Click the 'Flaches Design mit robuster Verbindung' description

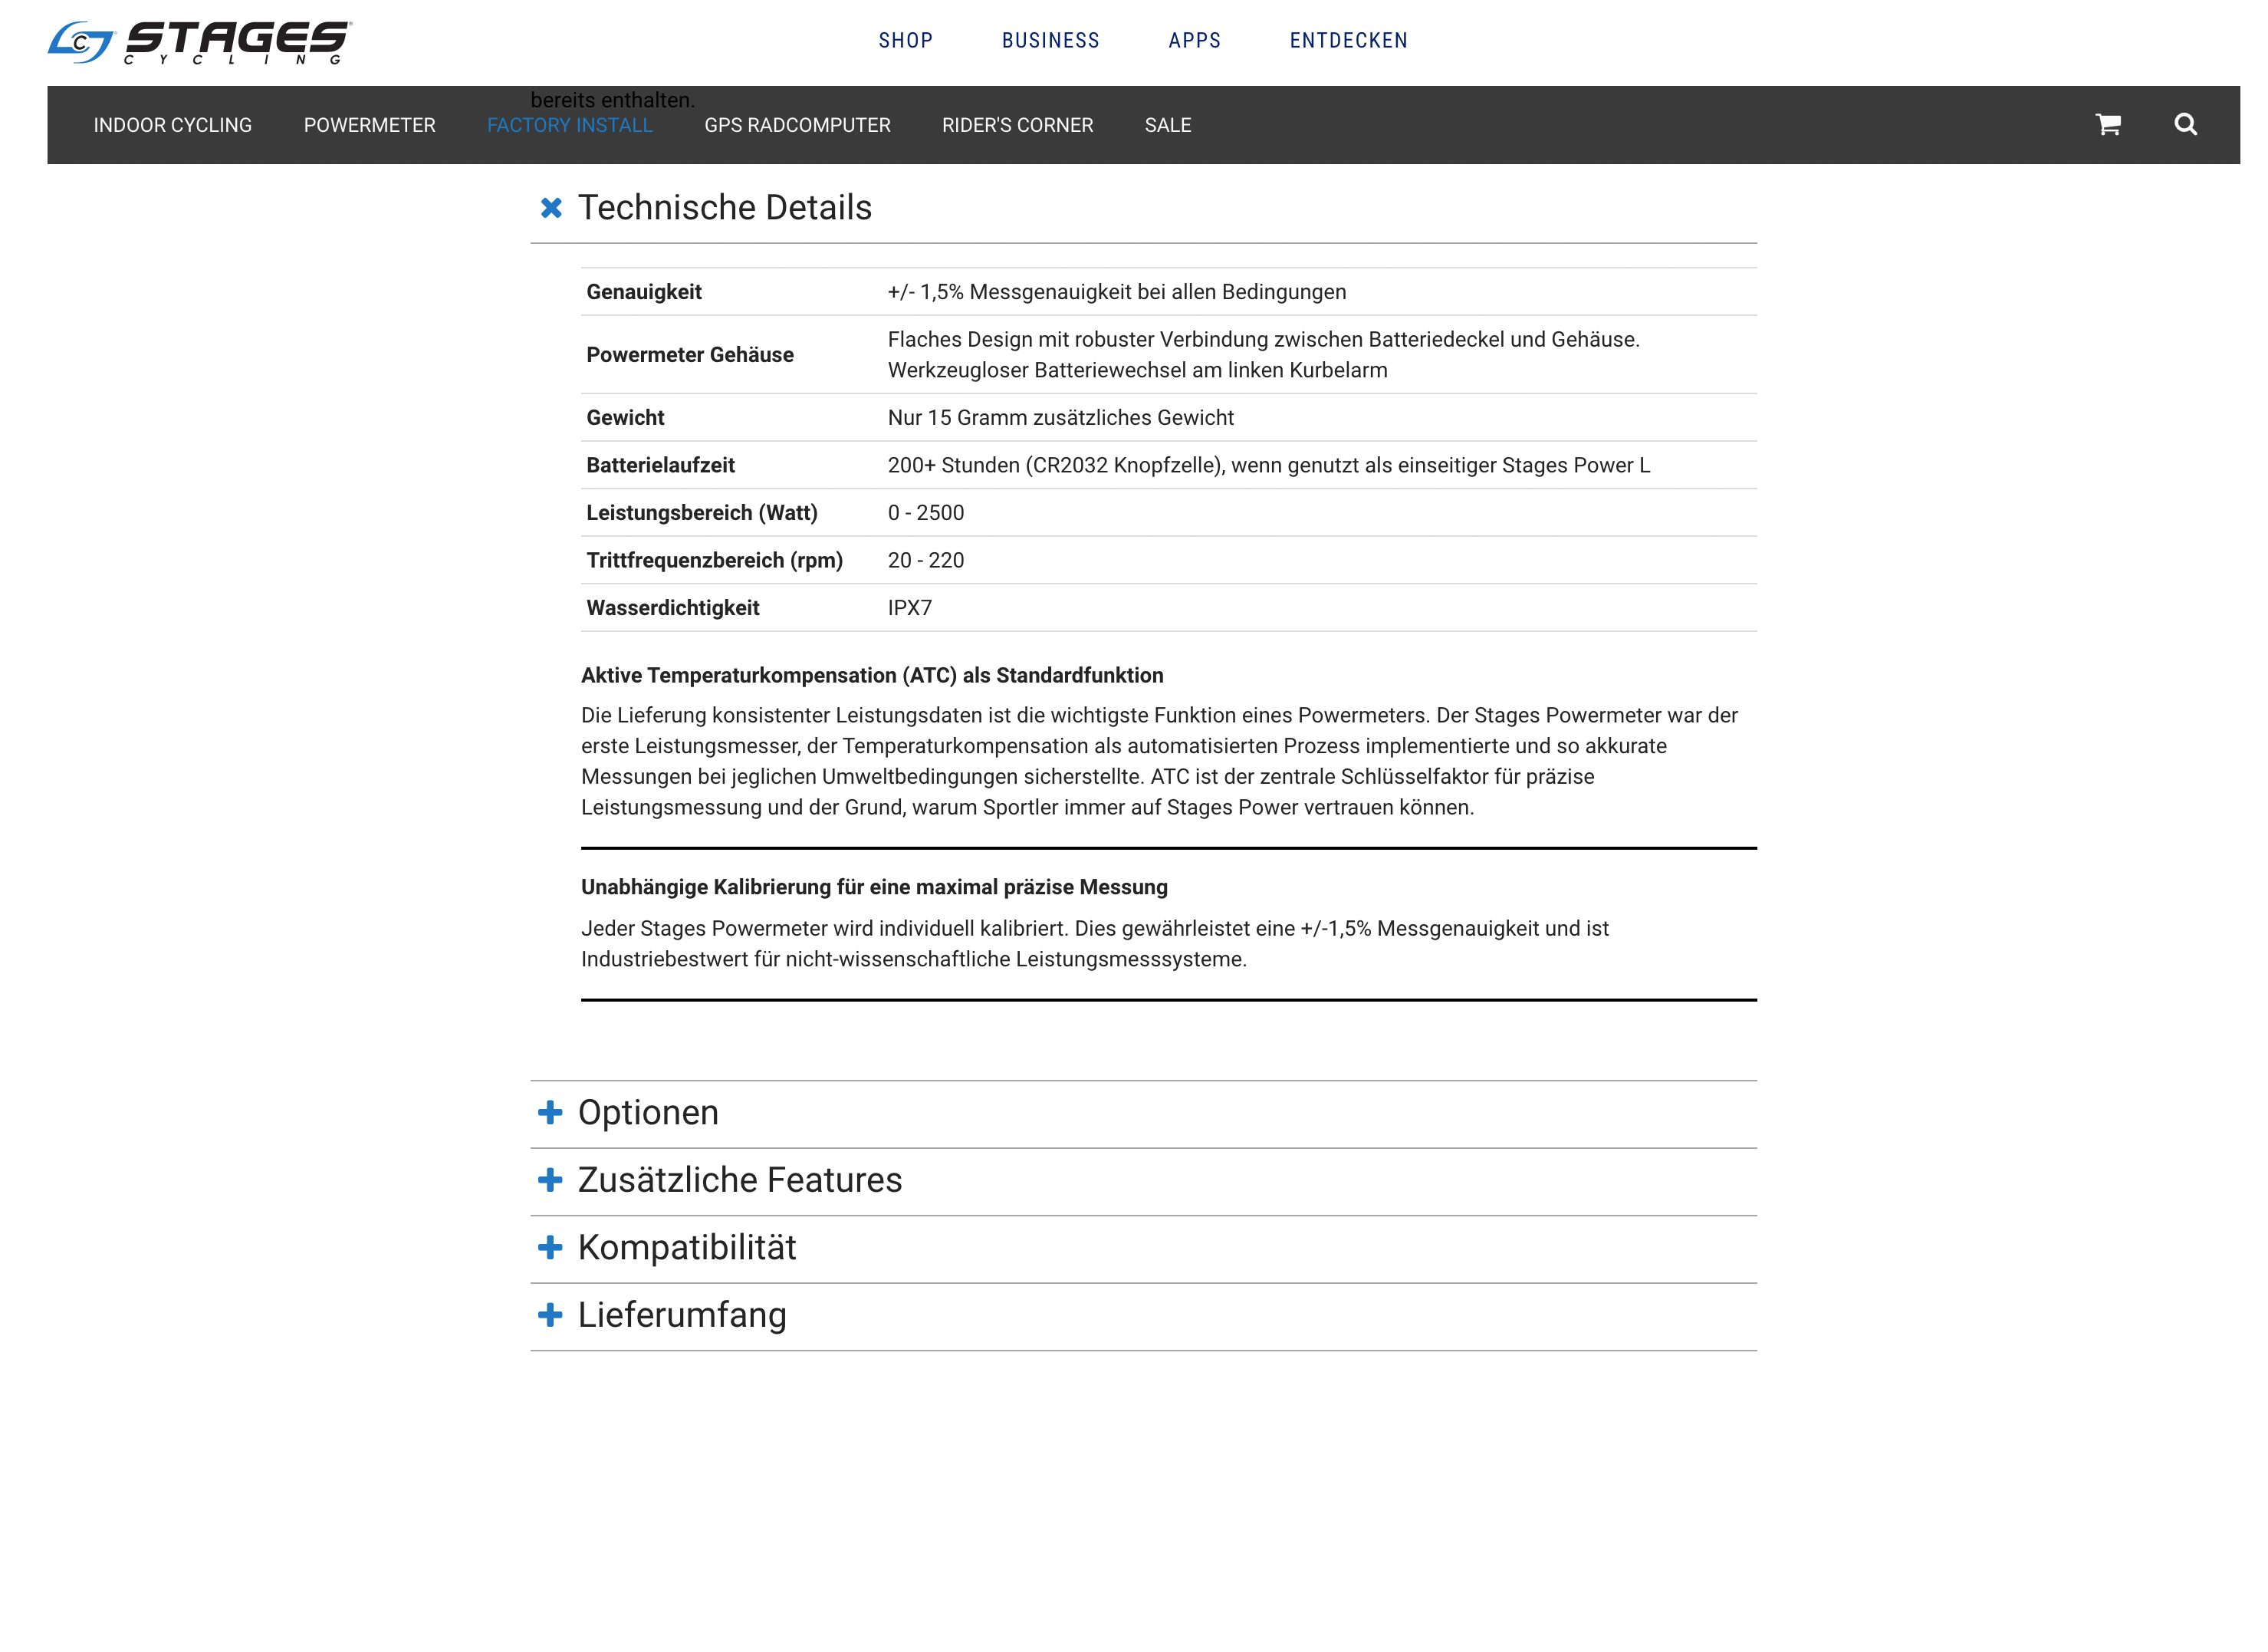pos(1264,355)
